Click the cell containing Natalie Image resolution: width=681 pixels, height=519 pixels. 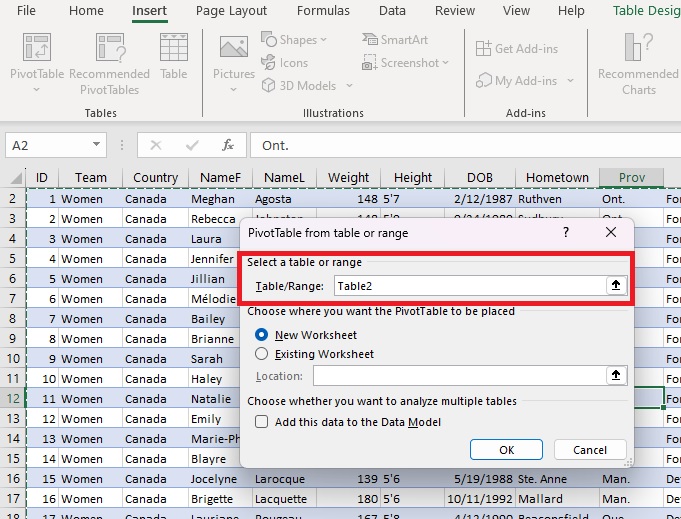coord(215,398)
